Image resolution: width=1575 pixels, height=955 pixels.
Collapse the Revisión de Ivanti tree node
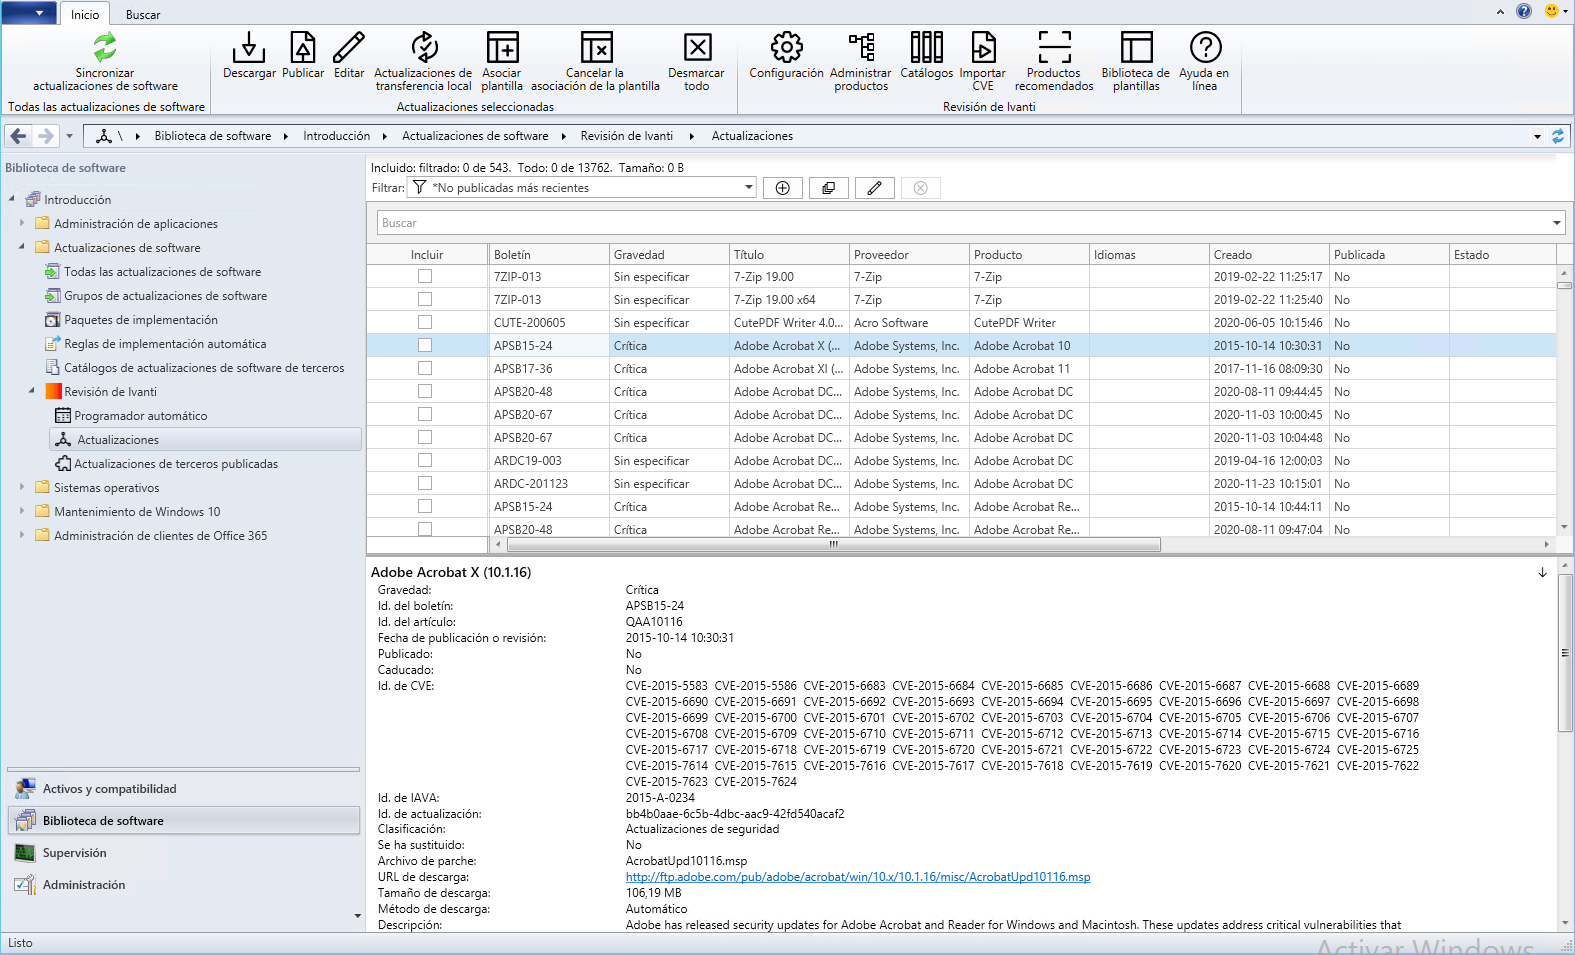click(32, 391)
